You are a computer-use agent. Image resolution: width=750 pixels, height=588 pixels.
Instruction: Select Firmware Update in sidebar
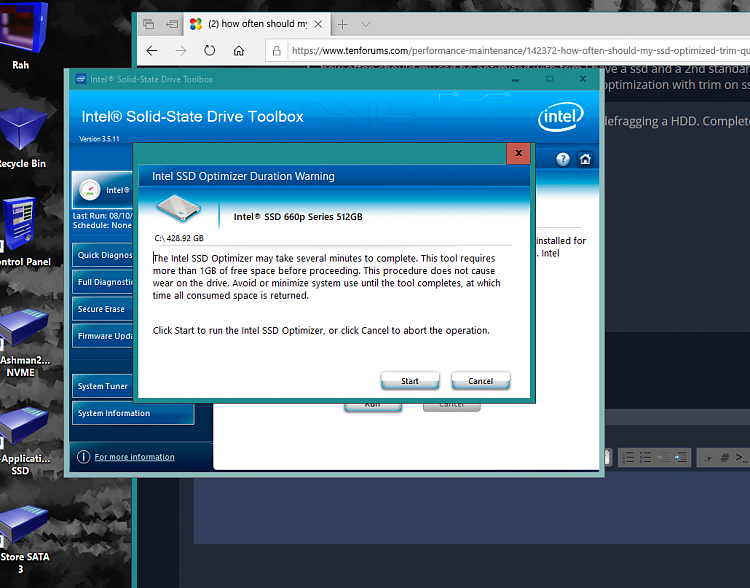pos(103,336)
